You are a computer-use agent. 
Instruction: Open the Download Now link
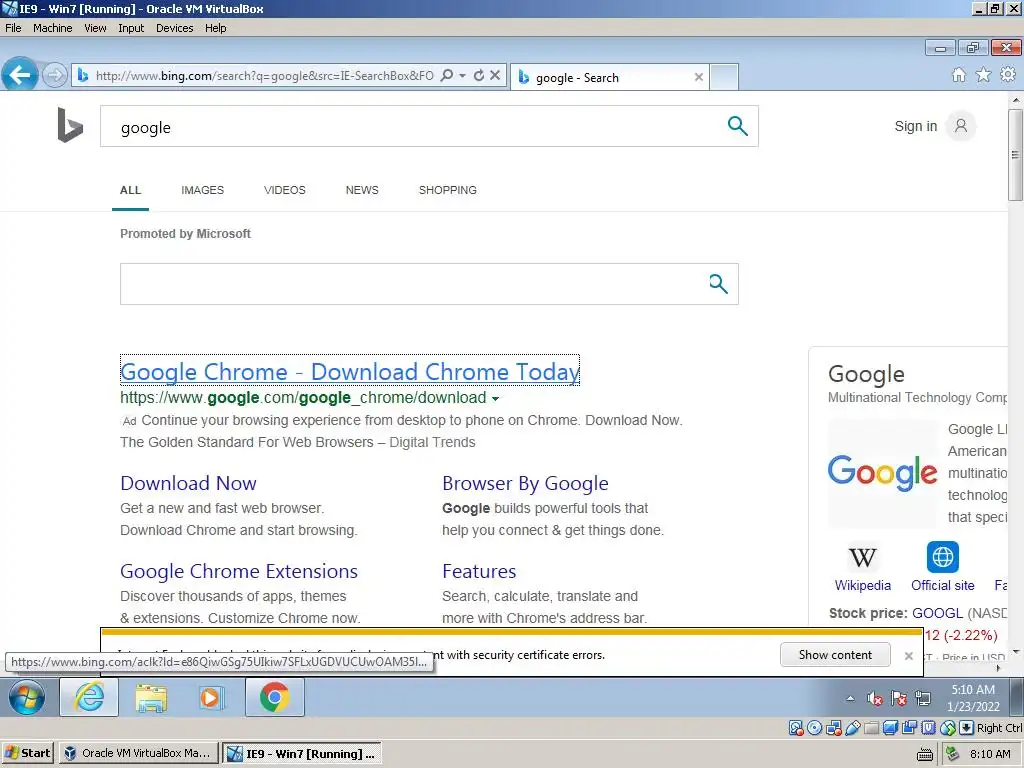pyautogui.click(x=188, y=483)
